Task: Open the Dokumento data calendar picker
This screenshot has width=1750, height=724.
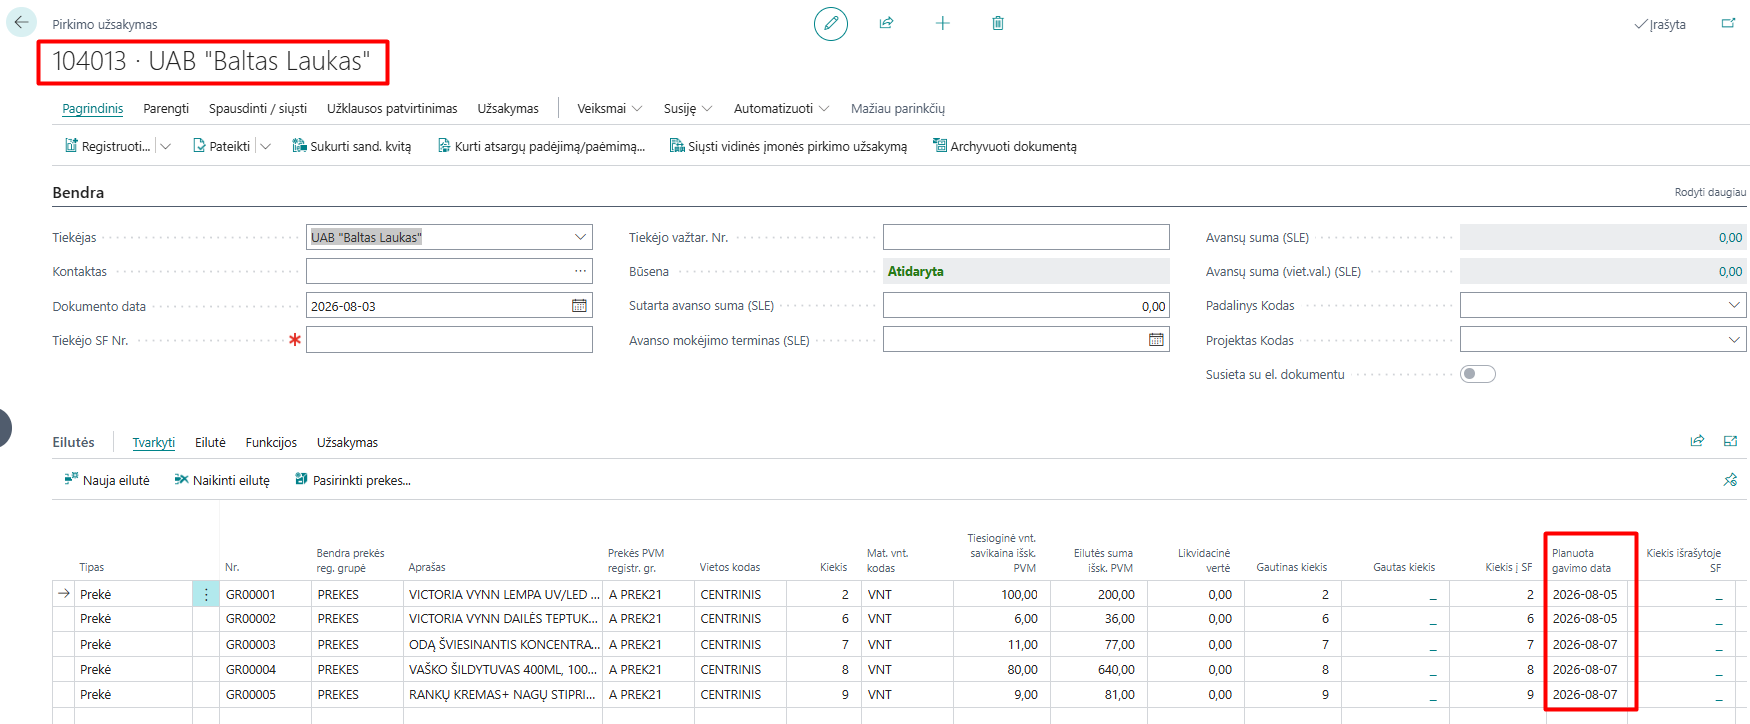Action: (579, 306)
